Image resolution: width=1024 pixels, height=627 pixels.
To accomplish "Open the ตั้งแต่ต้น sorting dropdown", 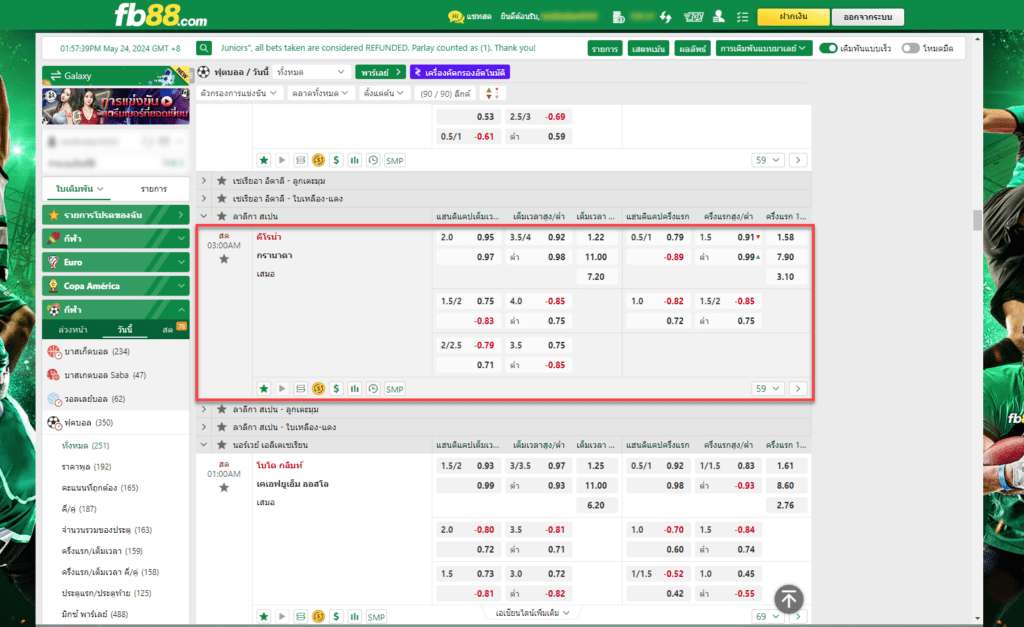I will click(x=383, y=93).
